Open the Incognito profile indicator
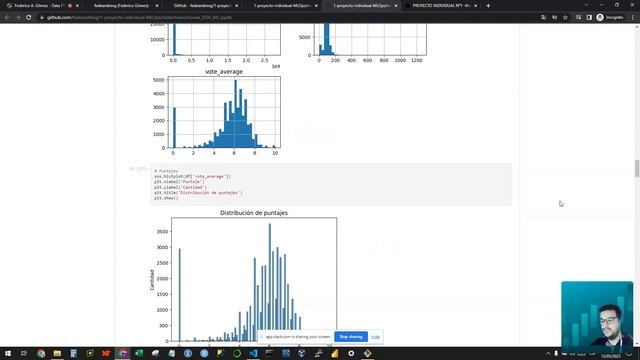This screenshot has height=360, width=640. [610, 18]
